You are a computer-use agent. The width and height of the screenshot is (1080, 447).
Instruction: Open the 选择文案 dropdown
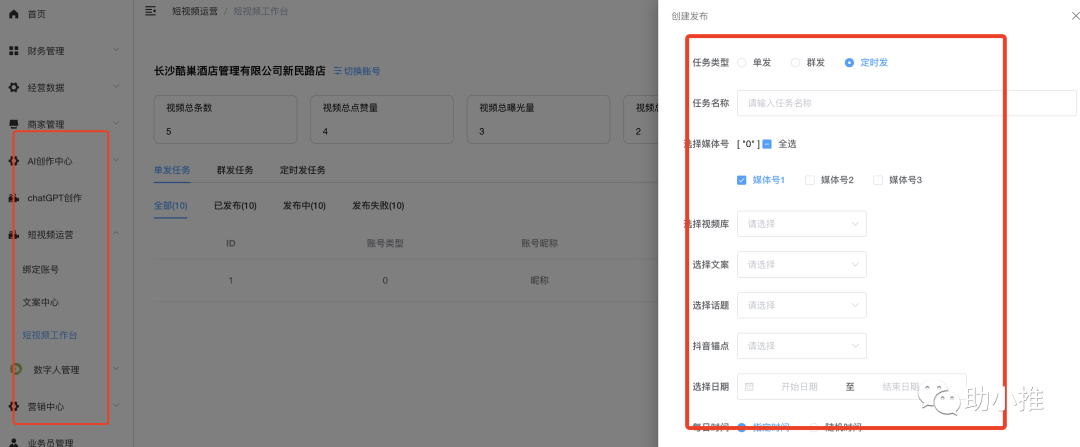click(x=801, y=265)
